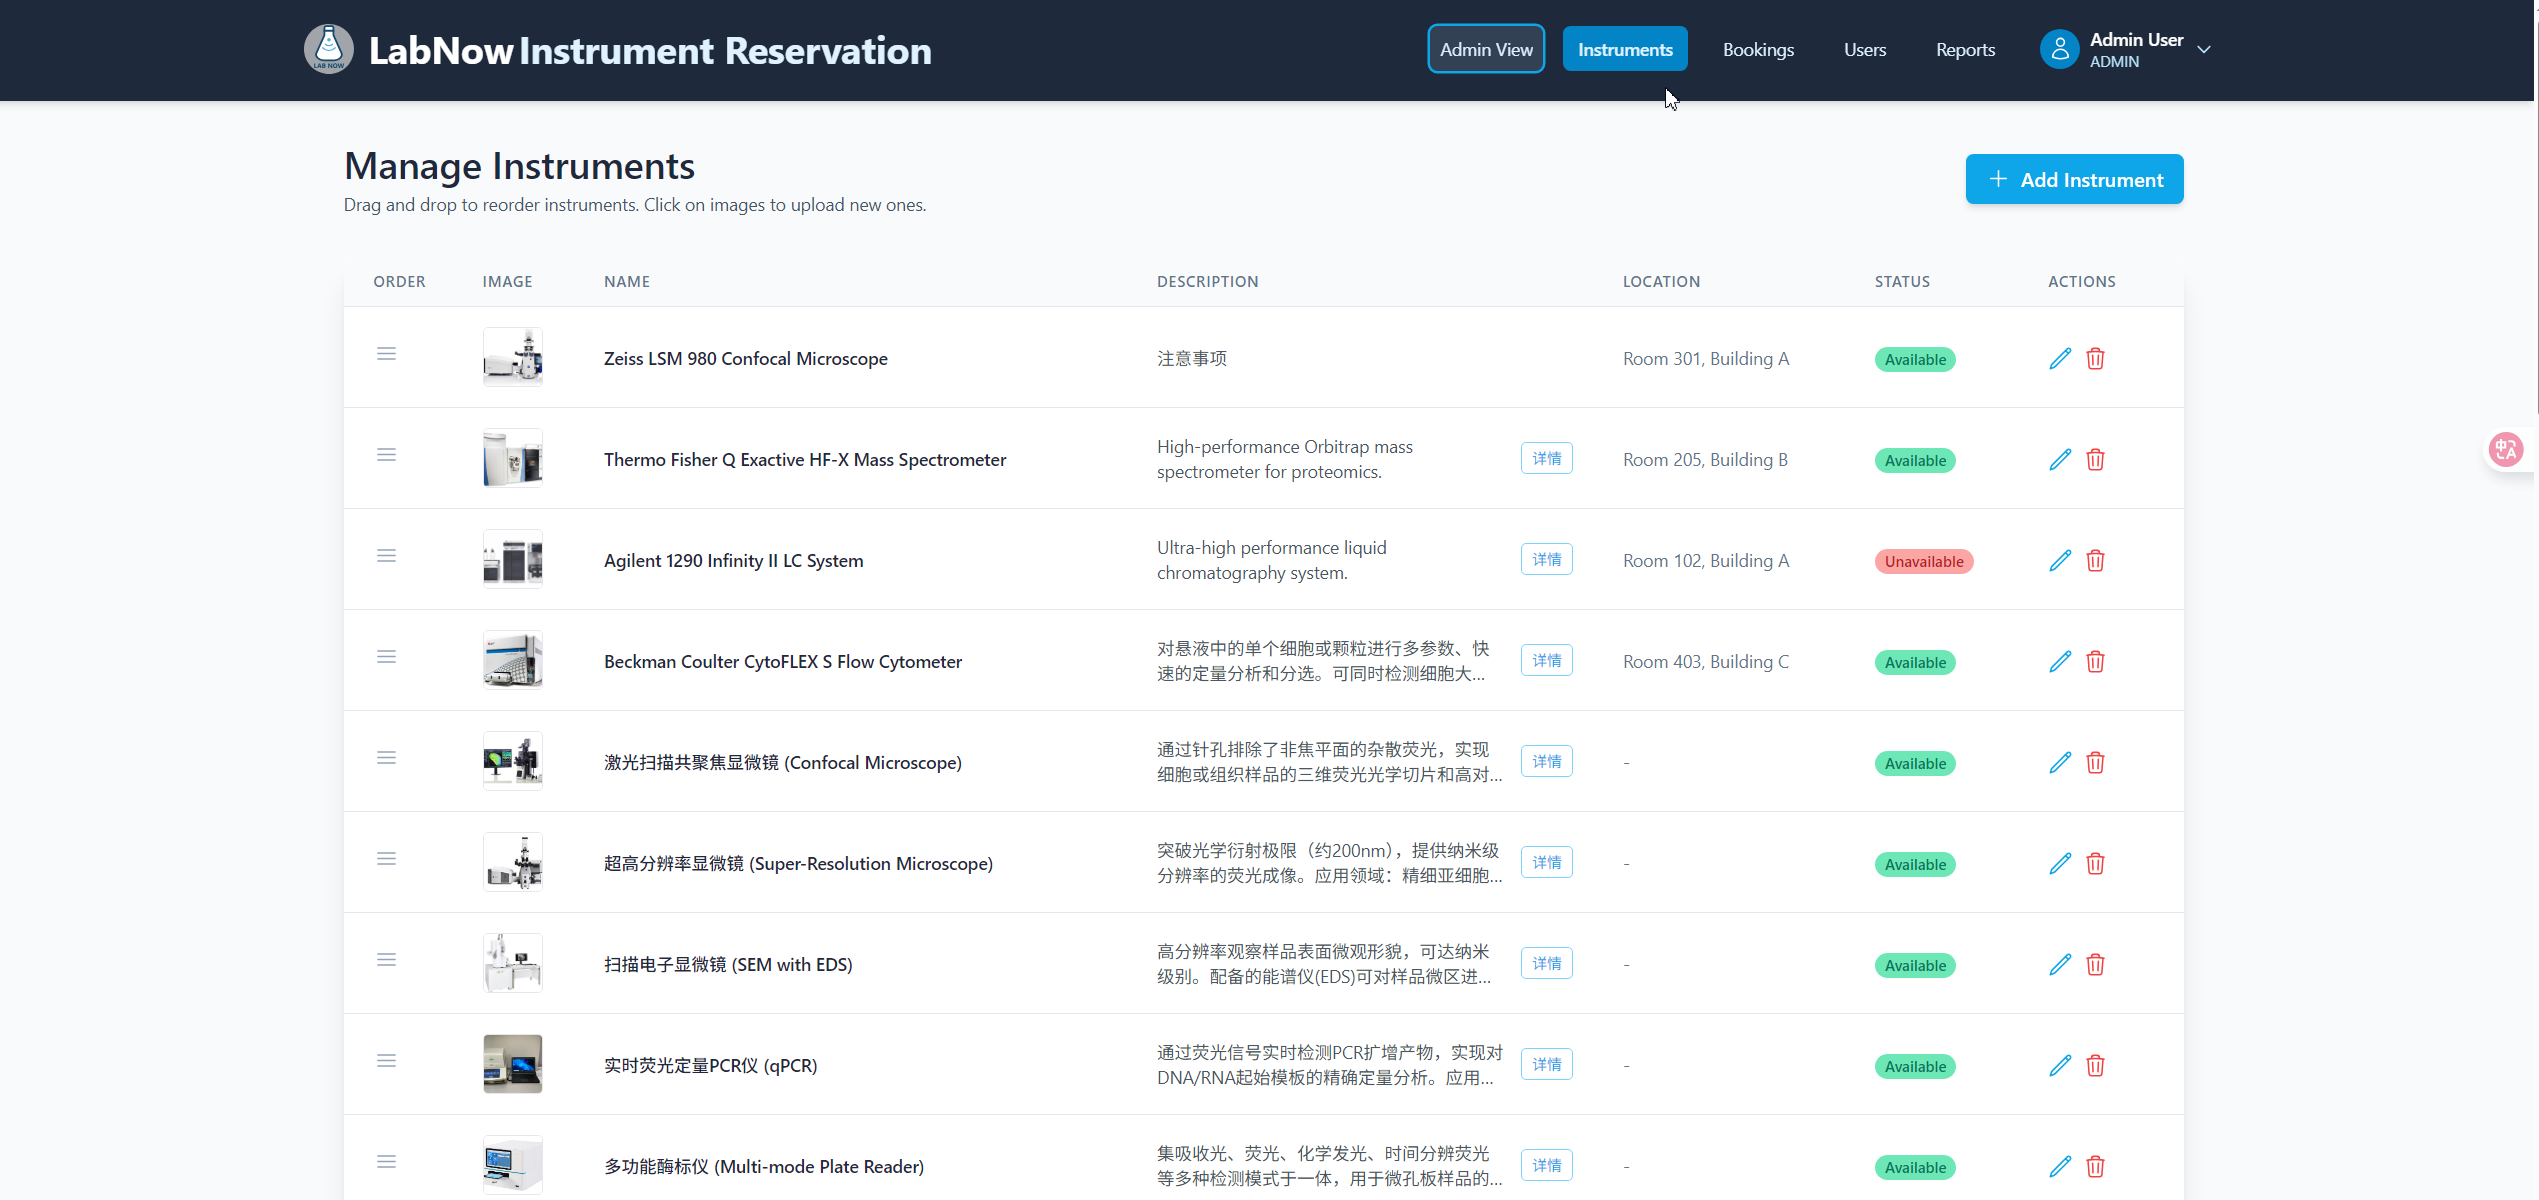Edit the qPCR instrument entry
Screen dimensions: 2539x1200
pyautogui.click(x=2060, y=1065)
